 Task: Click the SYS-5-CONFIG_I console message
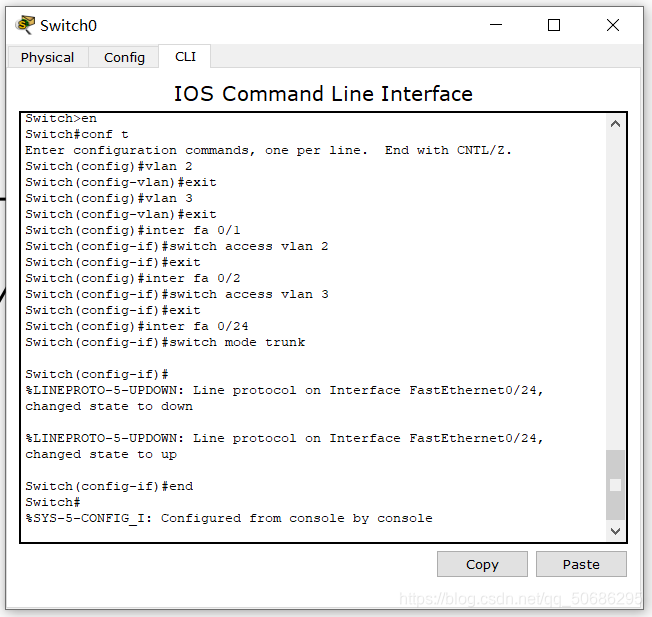[229, 518]
